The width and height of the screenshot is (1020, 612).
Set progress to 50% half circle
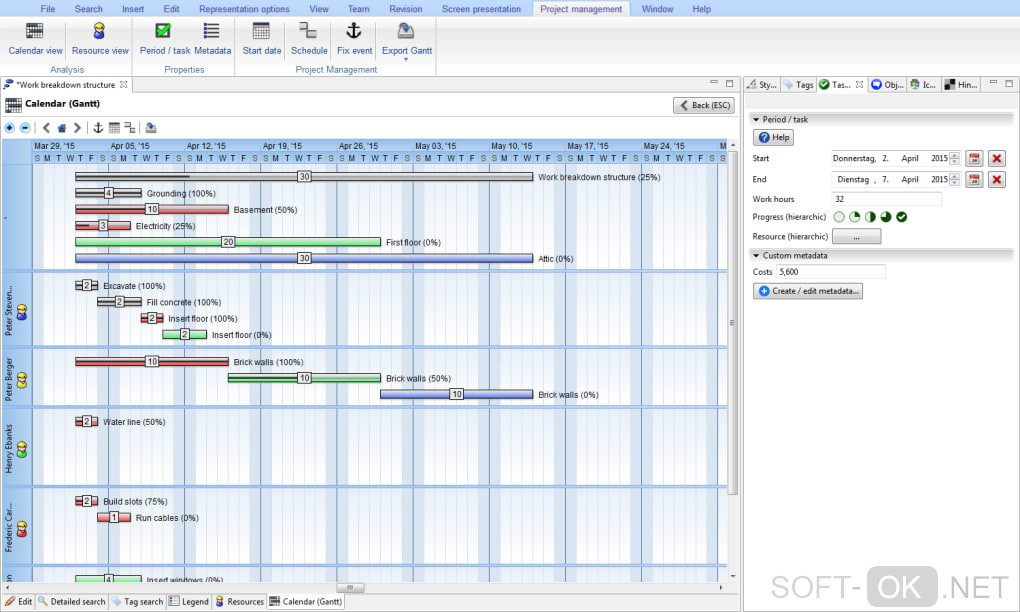[x=870, y=217]
